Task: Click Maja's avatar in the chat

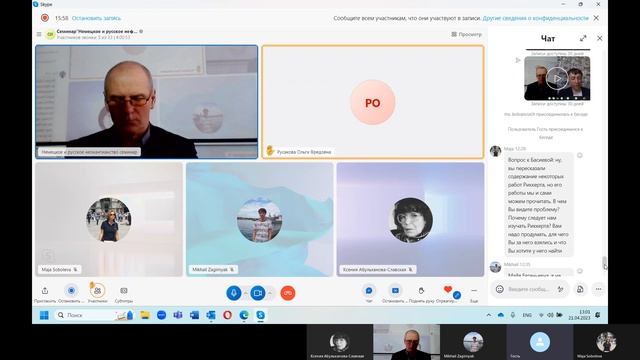Action: (496, 151)
